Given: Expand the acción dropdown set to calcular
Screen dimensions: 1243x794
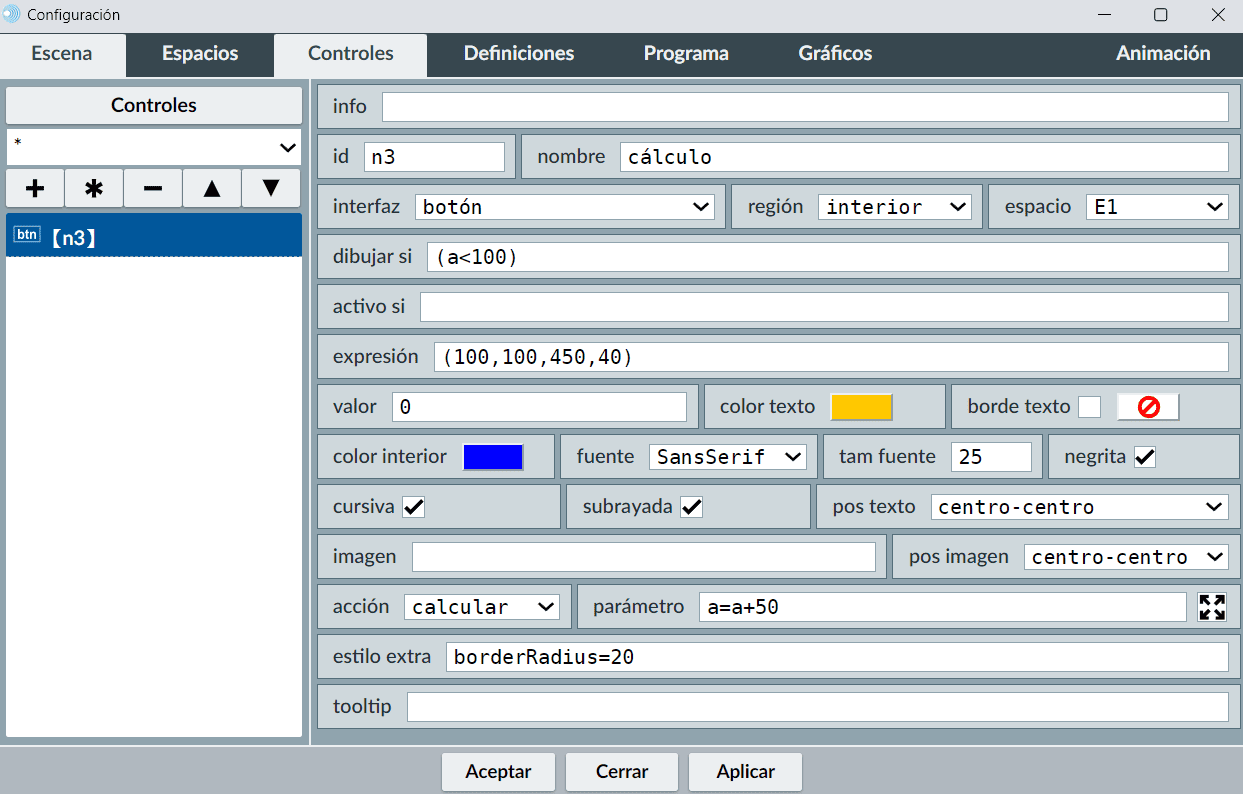Looking at the screenshot, I should point(481,607).
